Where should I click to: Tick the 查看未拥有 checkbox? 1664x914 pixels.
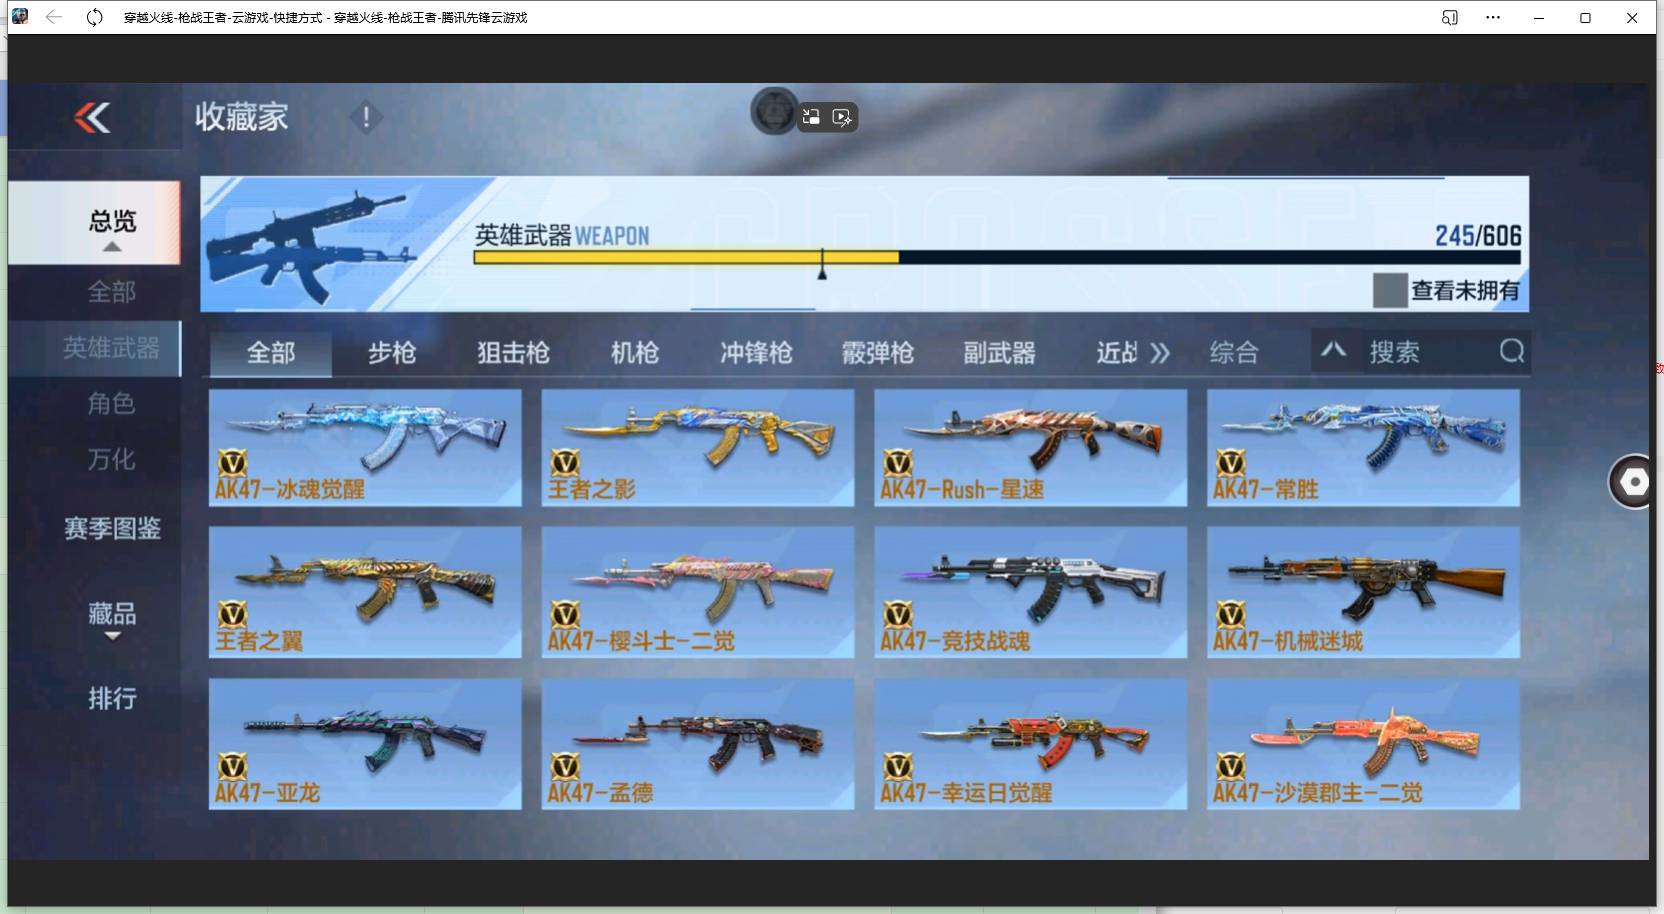tap(1390, 290)
